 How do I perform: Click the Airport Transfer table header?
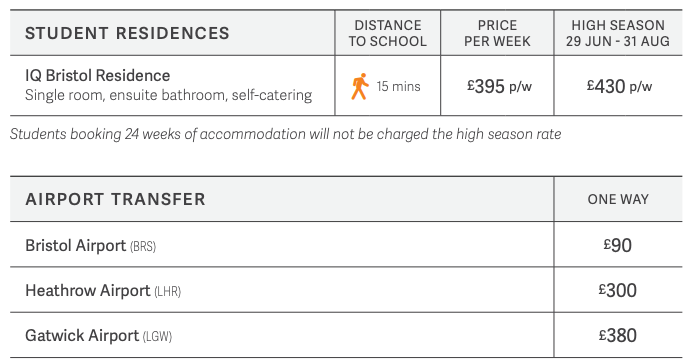115,199
